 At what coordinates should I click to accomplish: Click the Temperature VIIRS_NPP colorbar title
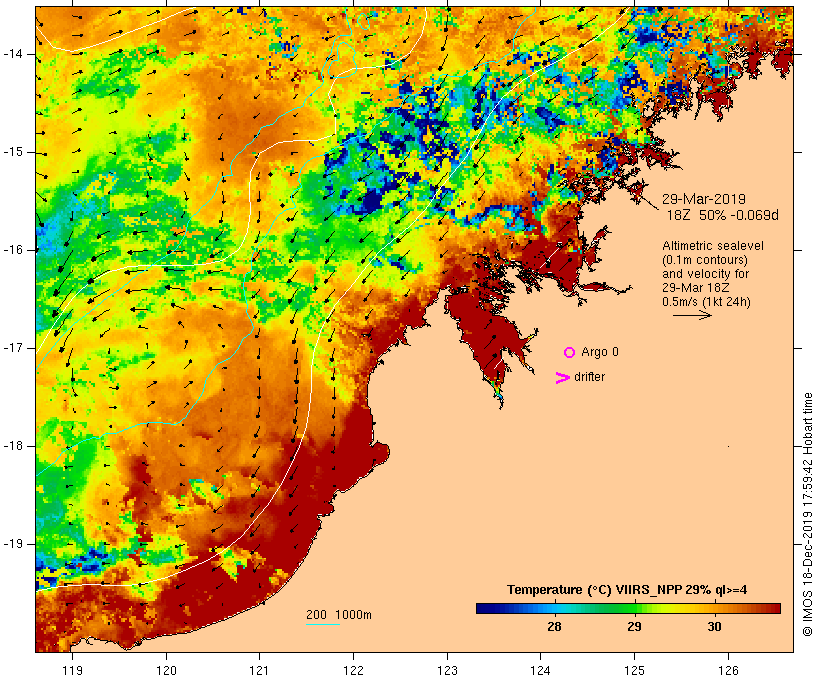pyautogui.click(x=627, y=590)
